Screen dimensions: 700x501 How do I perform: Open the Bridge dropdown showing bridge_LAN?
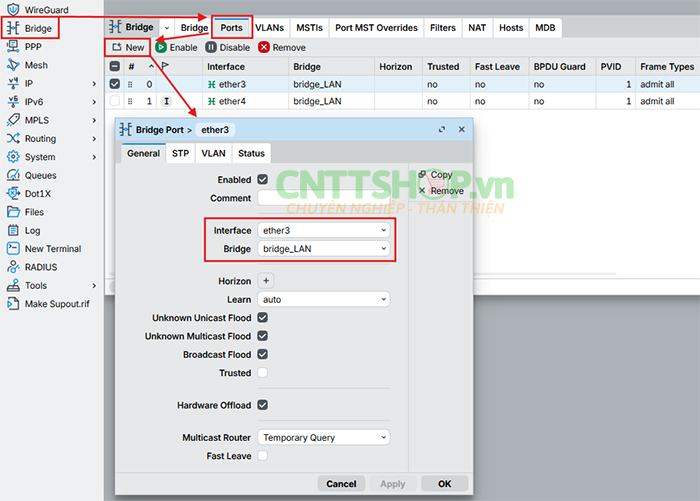tap(323, 249)
